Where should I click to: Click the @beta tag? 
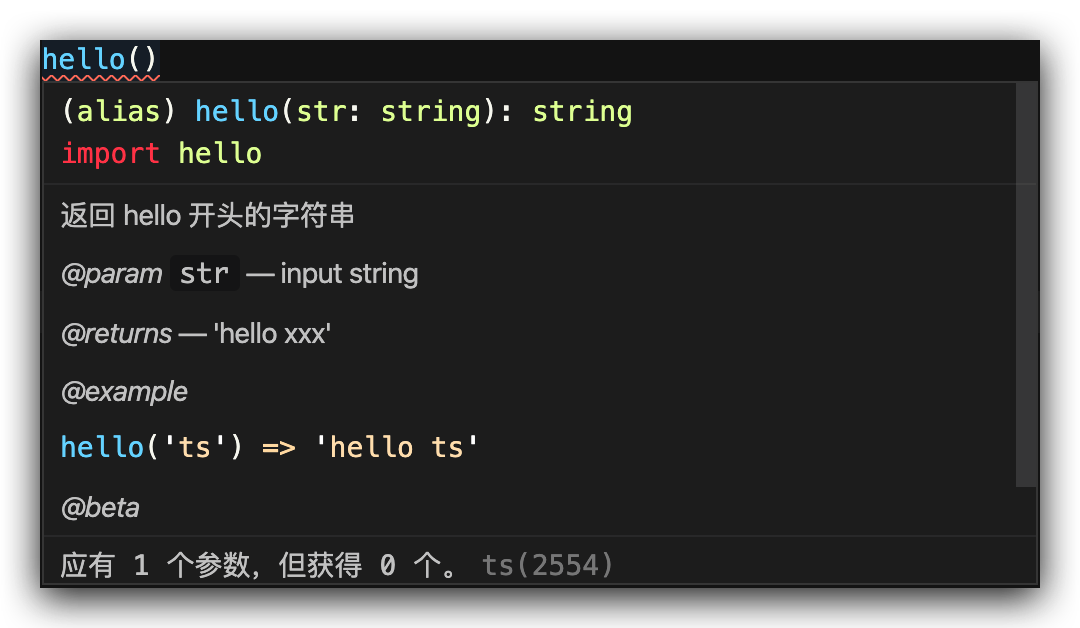(x=100, y=508)
